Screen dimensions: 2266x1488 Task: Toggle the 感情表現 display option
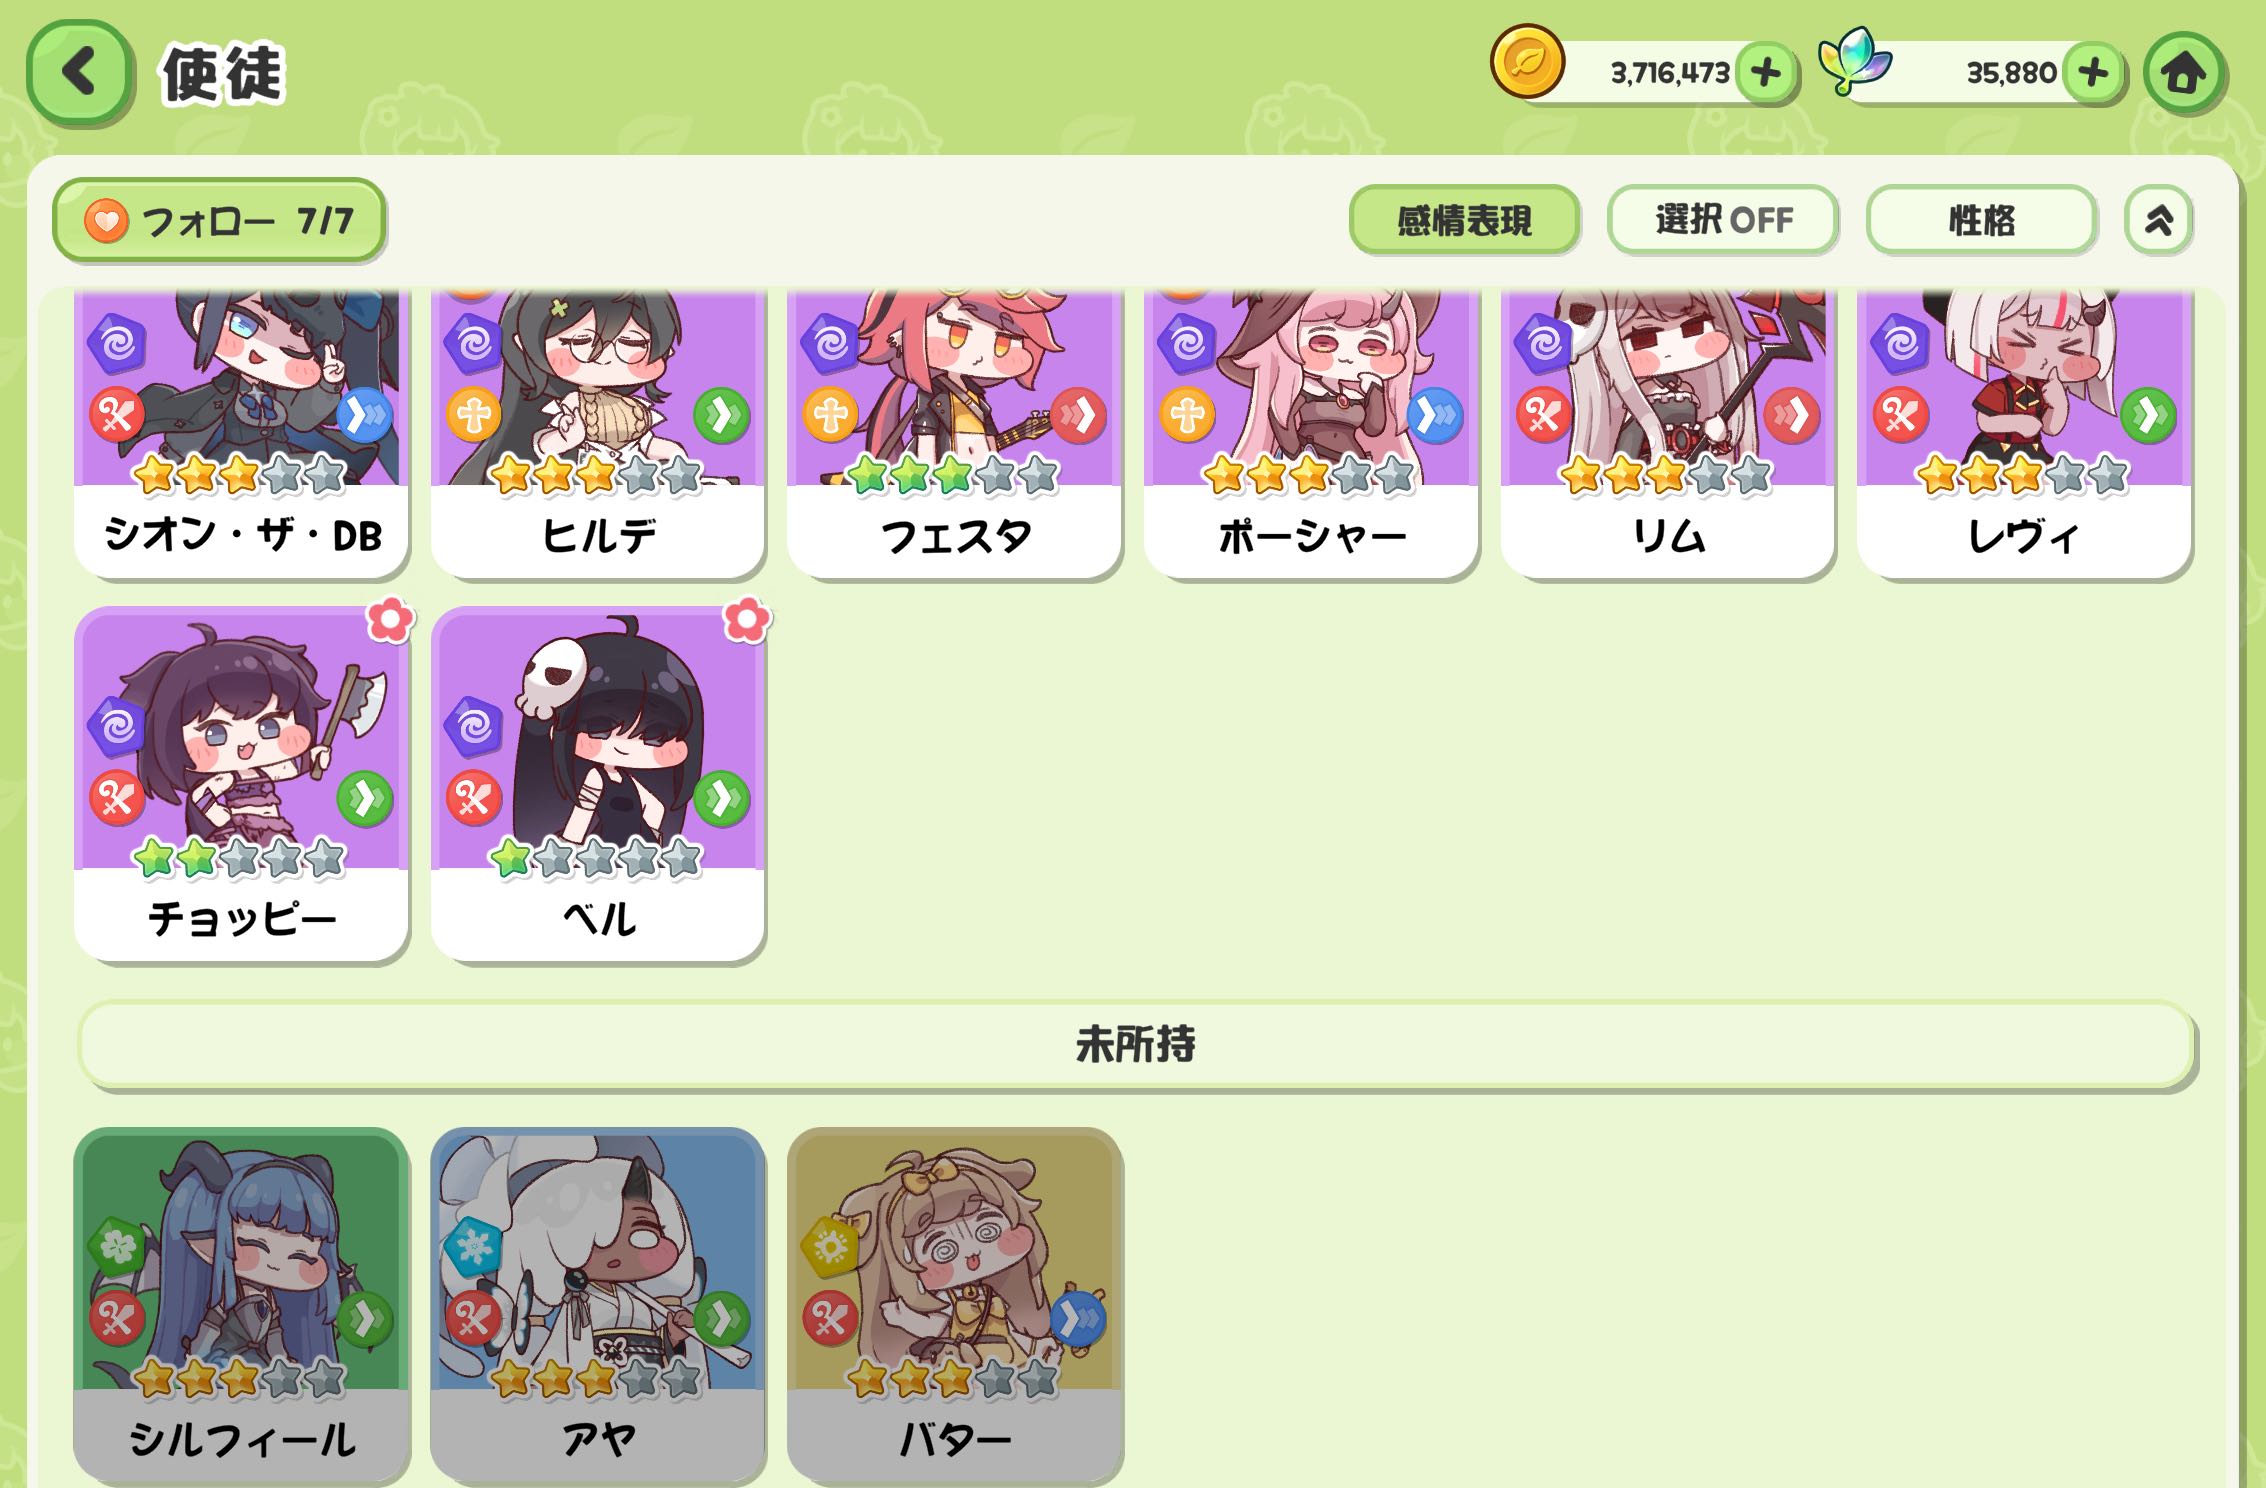coord(1464,219)
